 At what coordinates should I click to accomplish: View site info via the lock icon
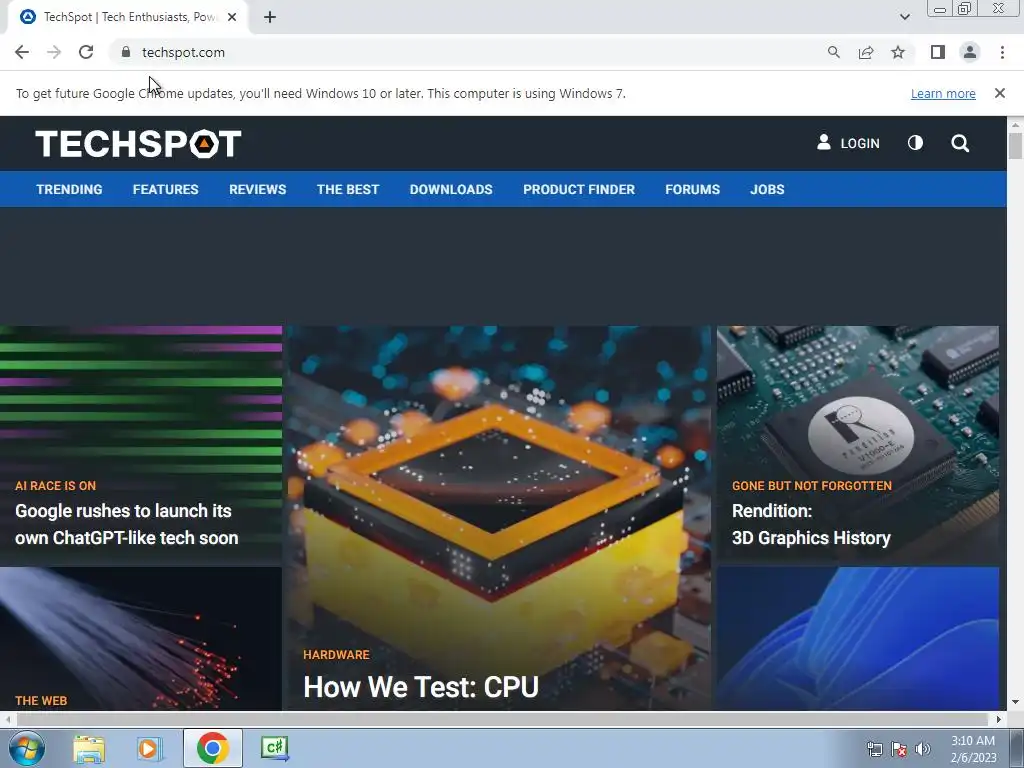click(x=126, y=52)
